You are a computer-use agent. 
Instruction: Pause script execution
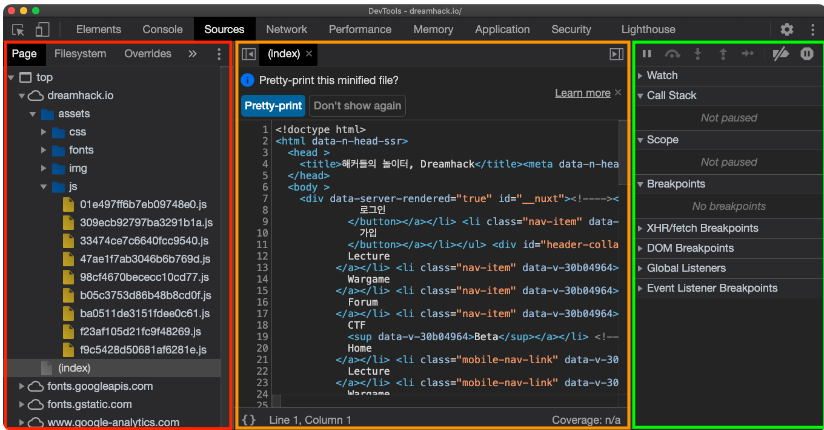point(647,54)
